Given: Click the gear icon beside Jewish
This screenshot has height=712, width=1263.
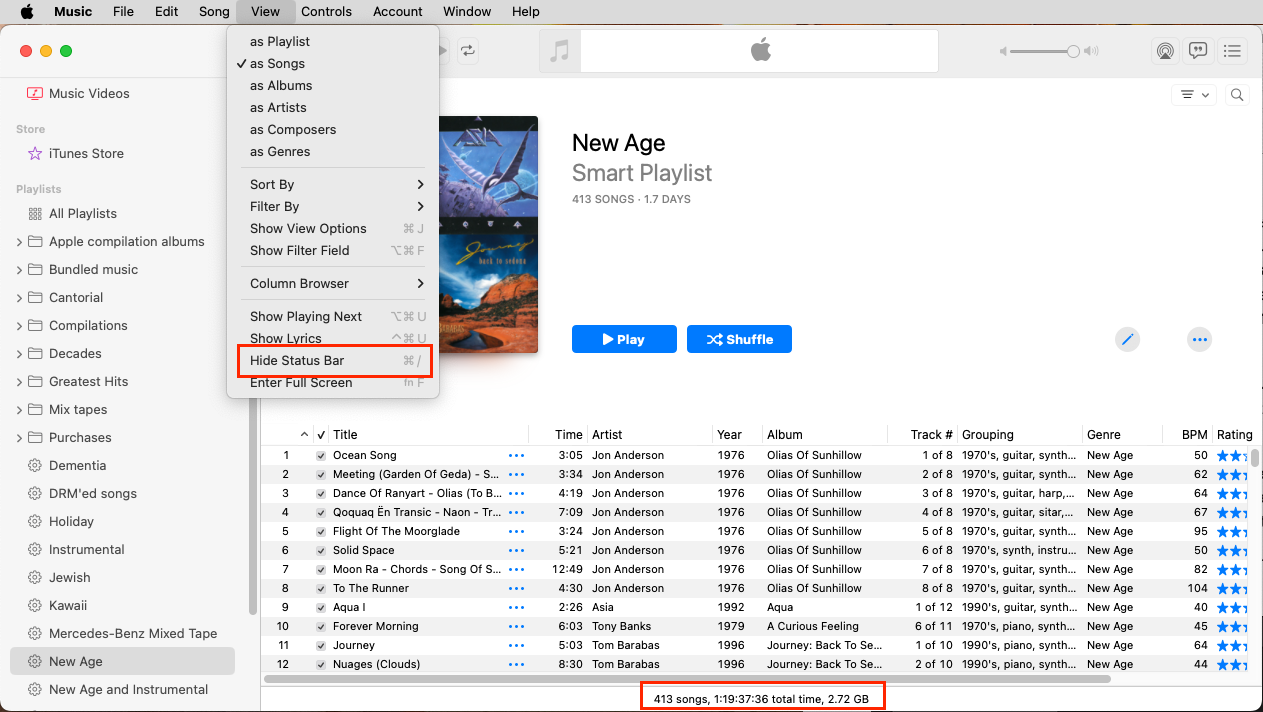Looking at the screenshot, I should pos(35,577).
